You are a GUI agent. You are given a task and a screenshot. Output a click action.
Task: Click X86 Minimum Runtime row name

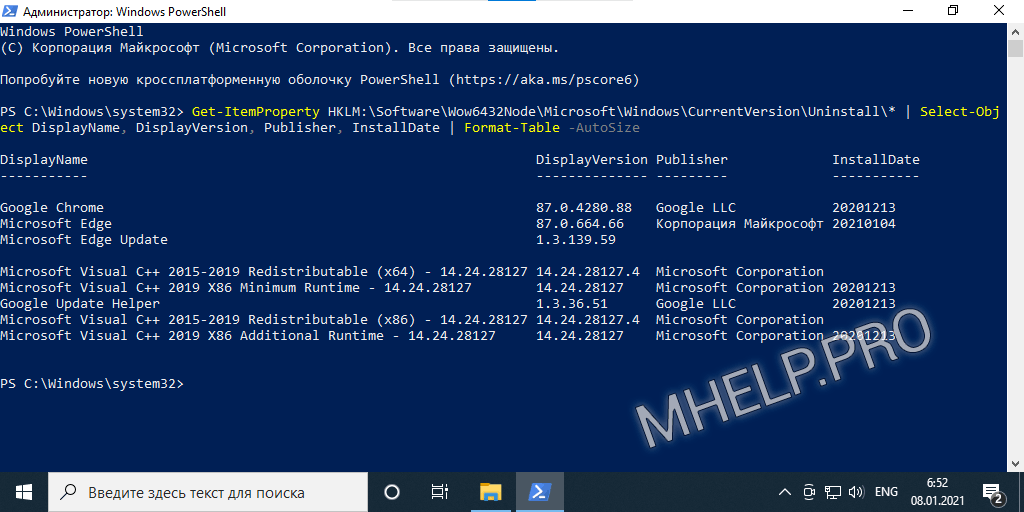[x=235, y=287]
